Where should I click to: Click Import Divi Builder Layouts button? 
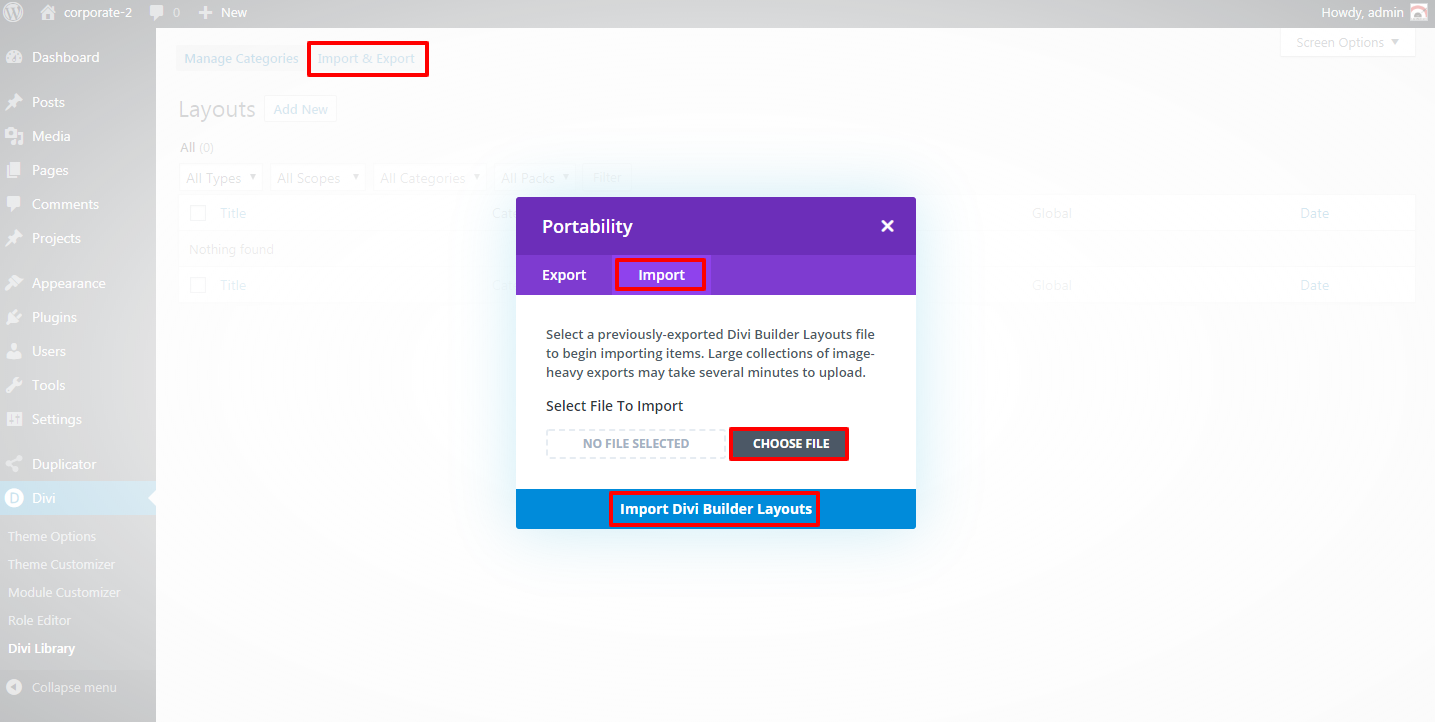point(715,509)
